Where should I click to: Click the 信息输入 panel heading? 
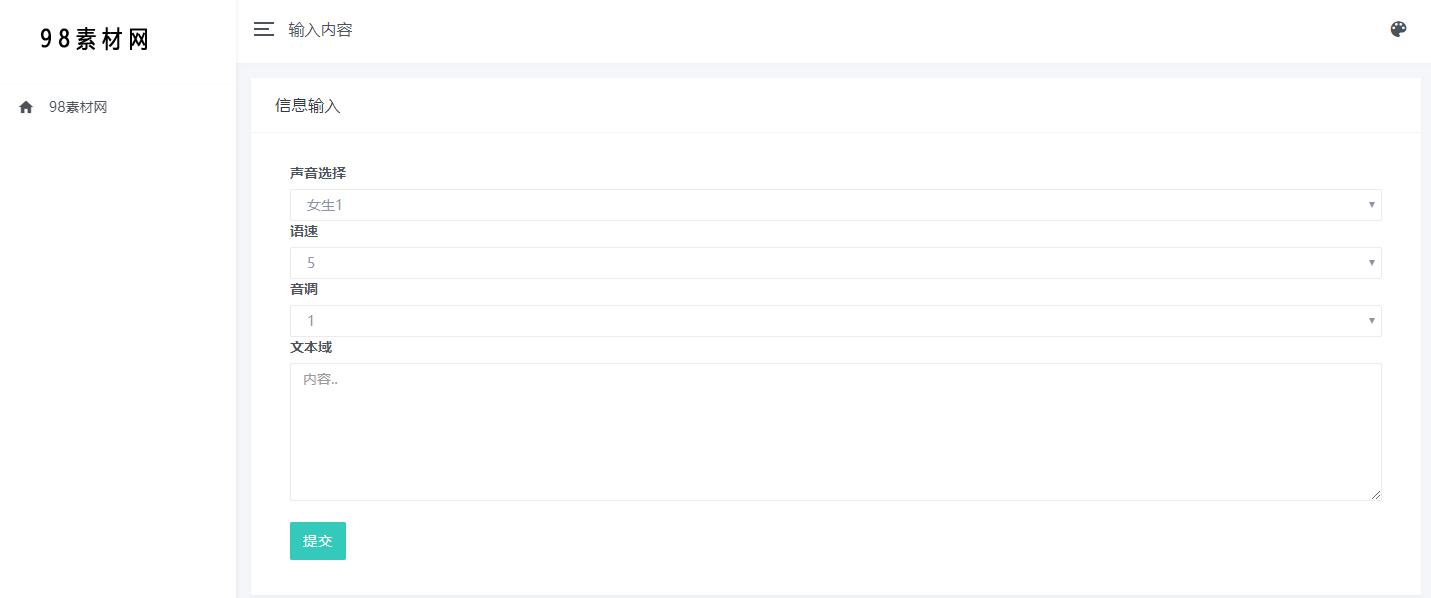(x=308, y=105)
